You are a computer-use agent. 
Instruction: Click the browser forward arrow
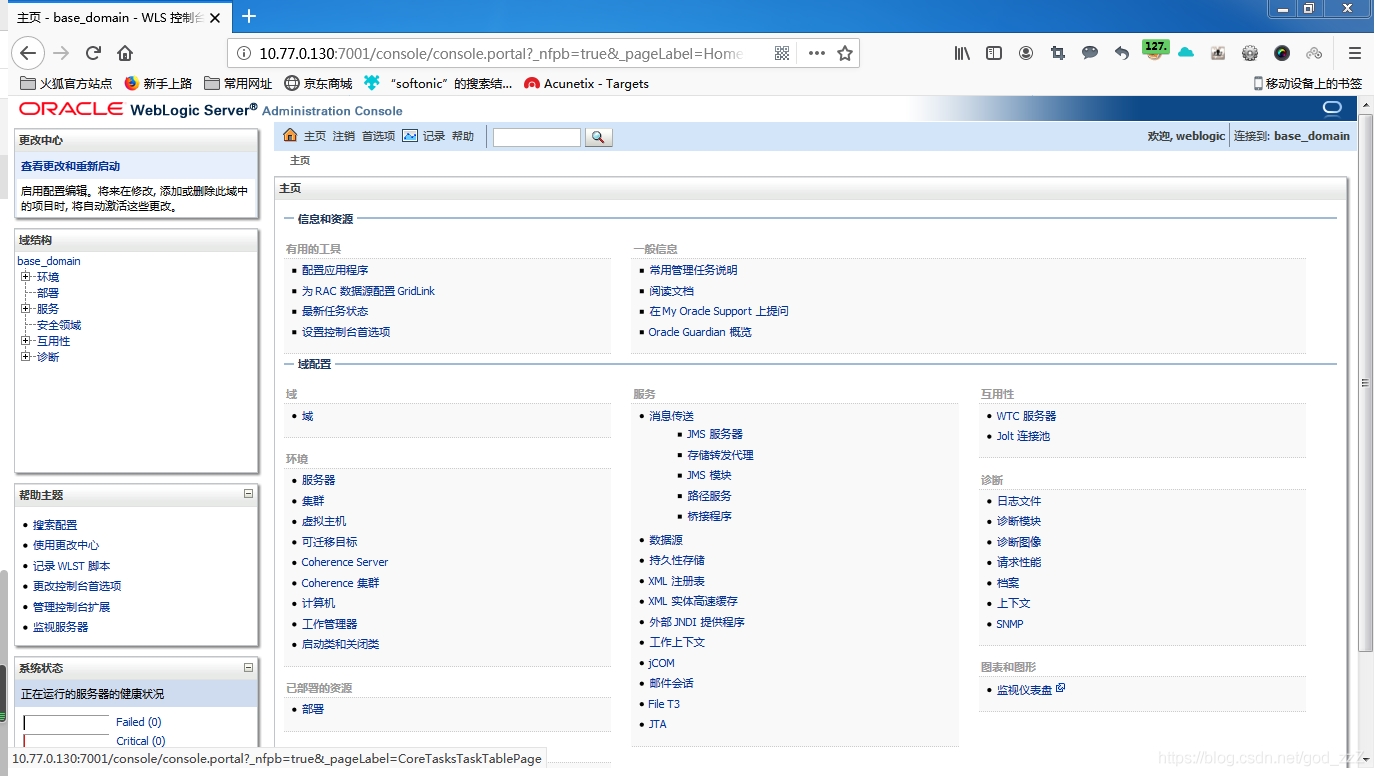(61, 53)
